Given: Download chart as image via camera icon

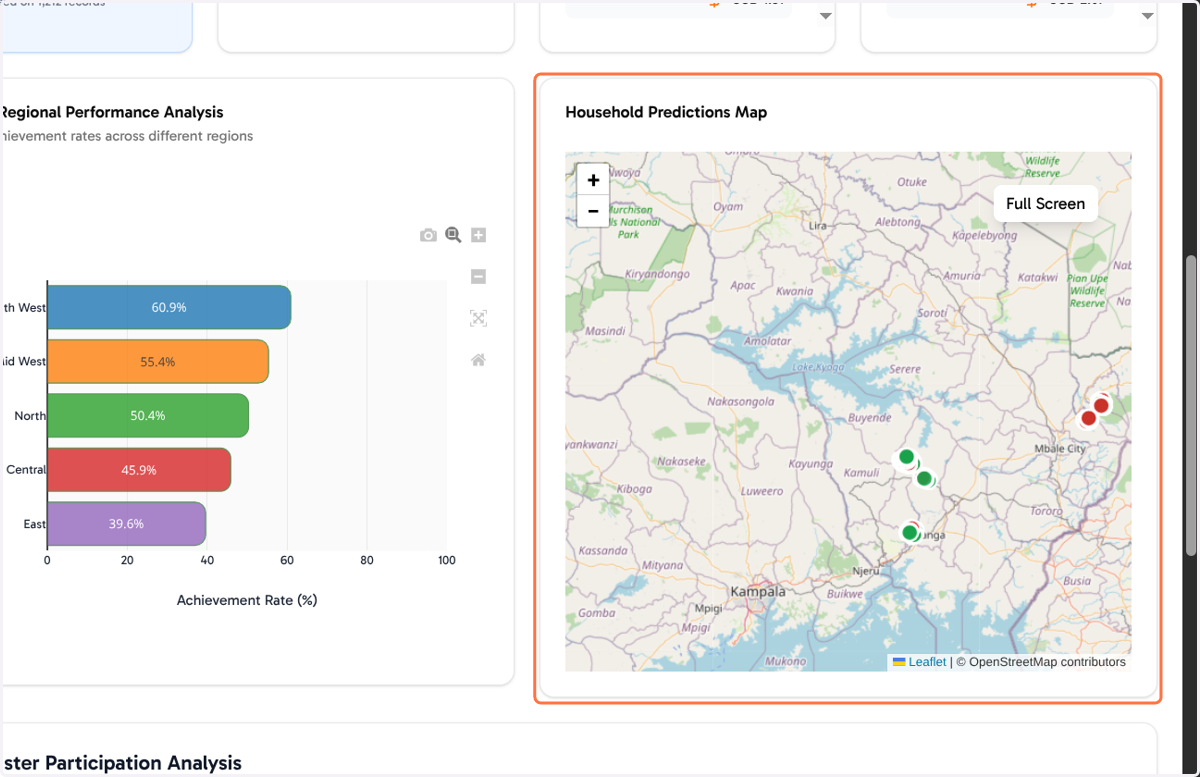Looking at the screenshot, I should [428, 235].
